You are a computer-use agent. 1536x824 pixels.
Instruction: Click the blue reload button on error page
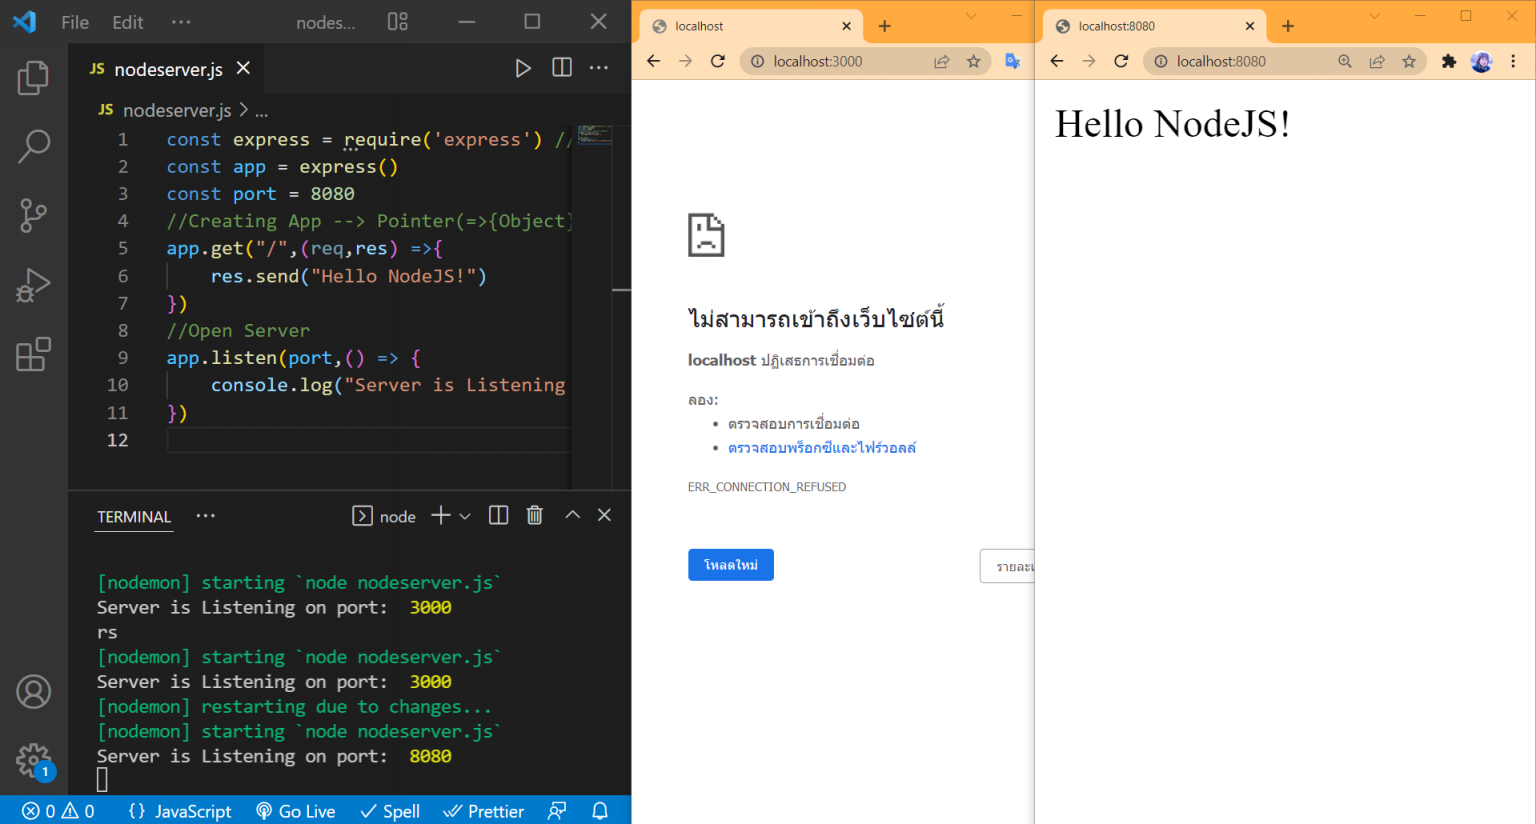730,565
